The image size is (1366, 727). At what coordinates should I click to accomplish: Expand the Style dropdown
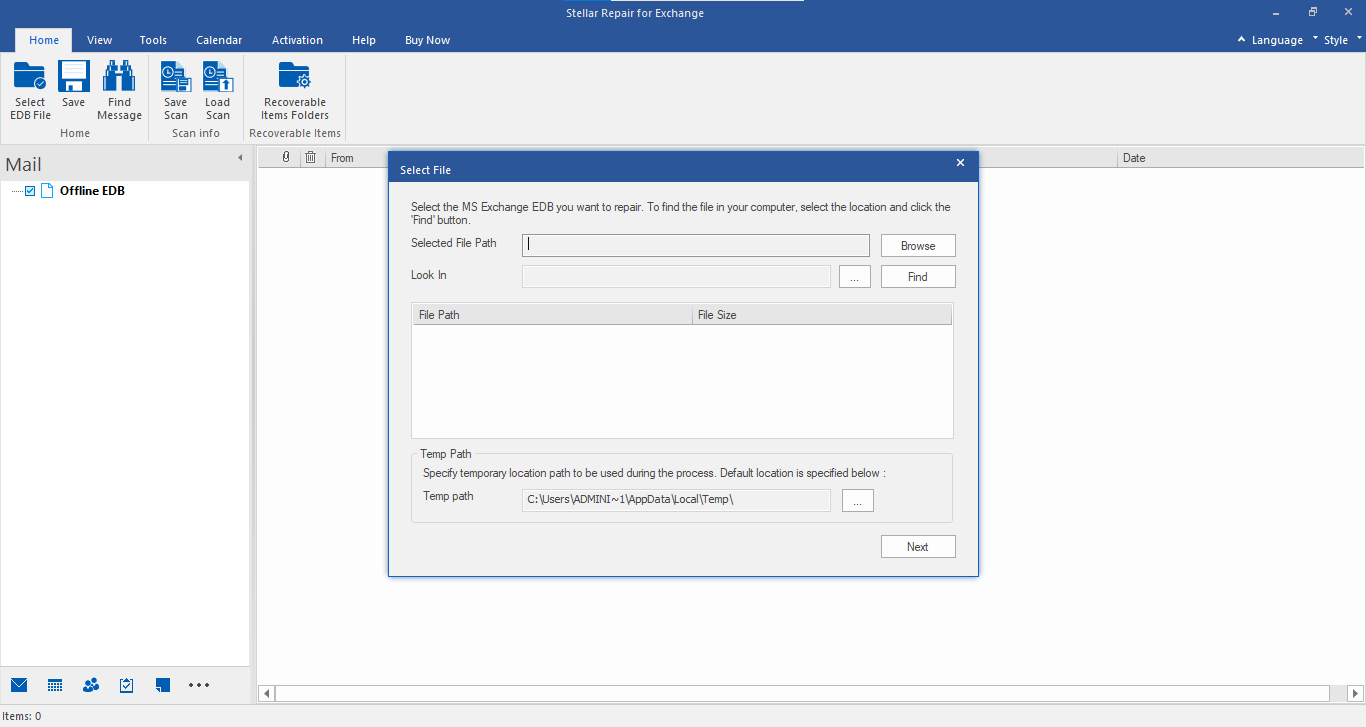tap(1341, 40)
